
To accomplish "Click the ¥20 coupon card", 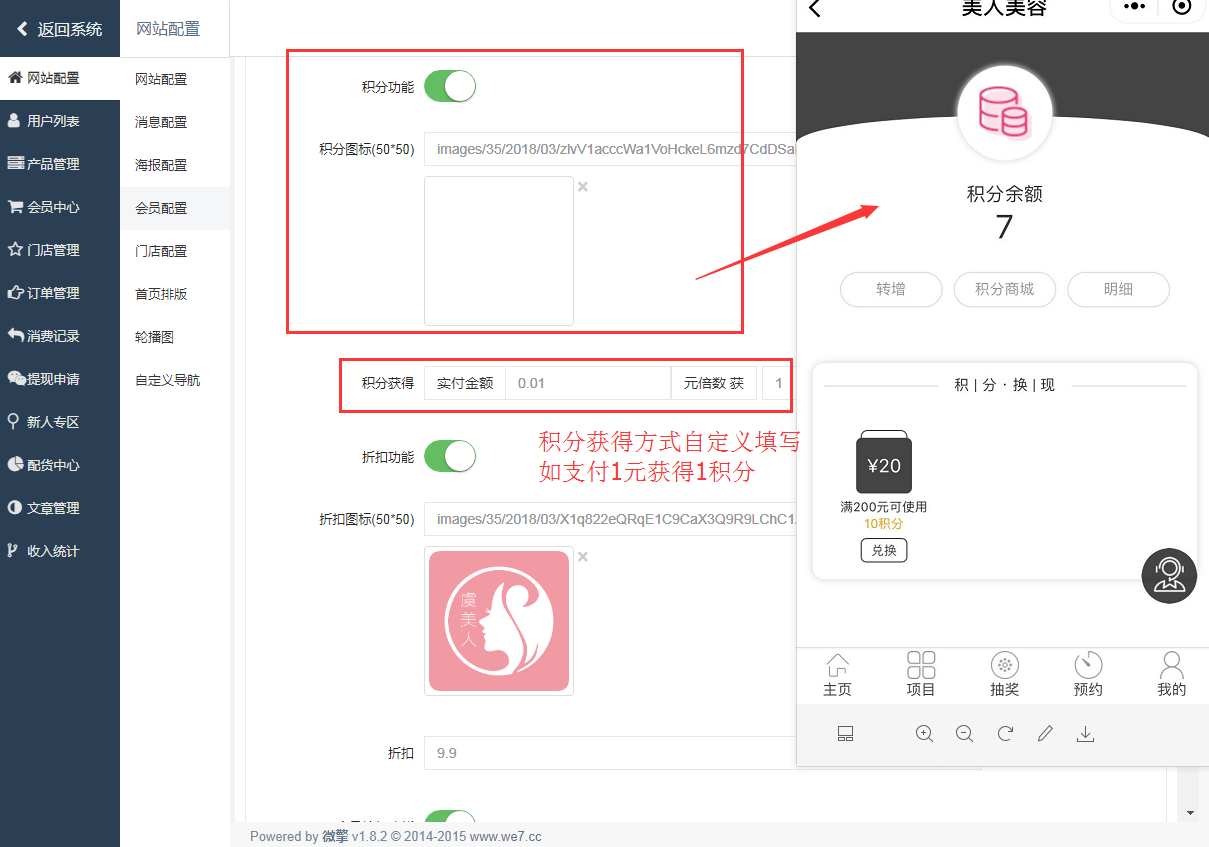I will click(x=884, y=462).
